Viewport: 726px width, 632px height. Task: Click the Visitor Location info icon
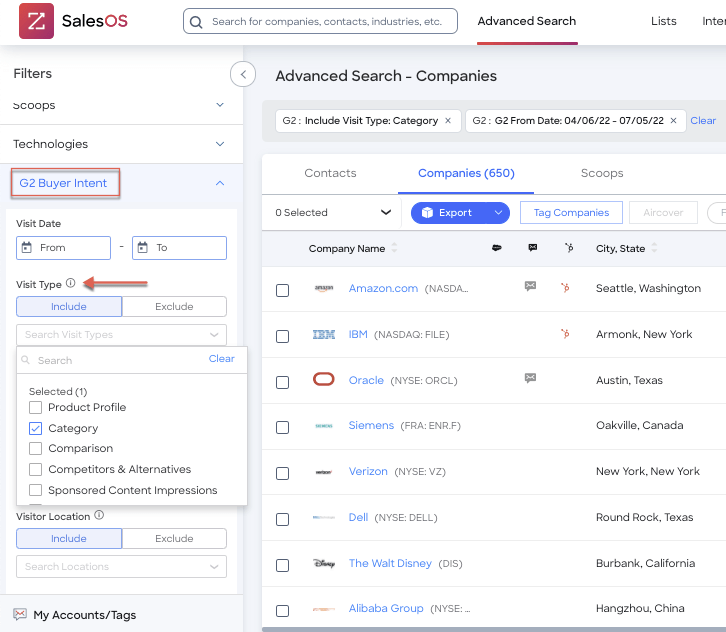pos(99,515)
